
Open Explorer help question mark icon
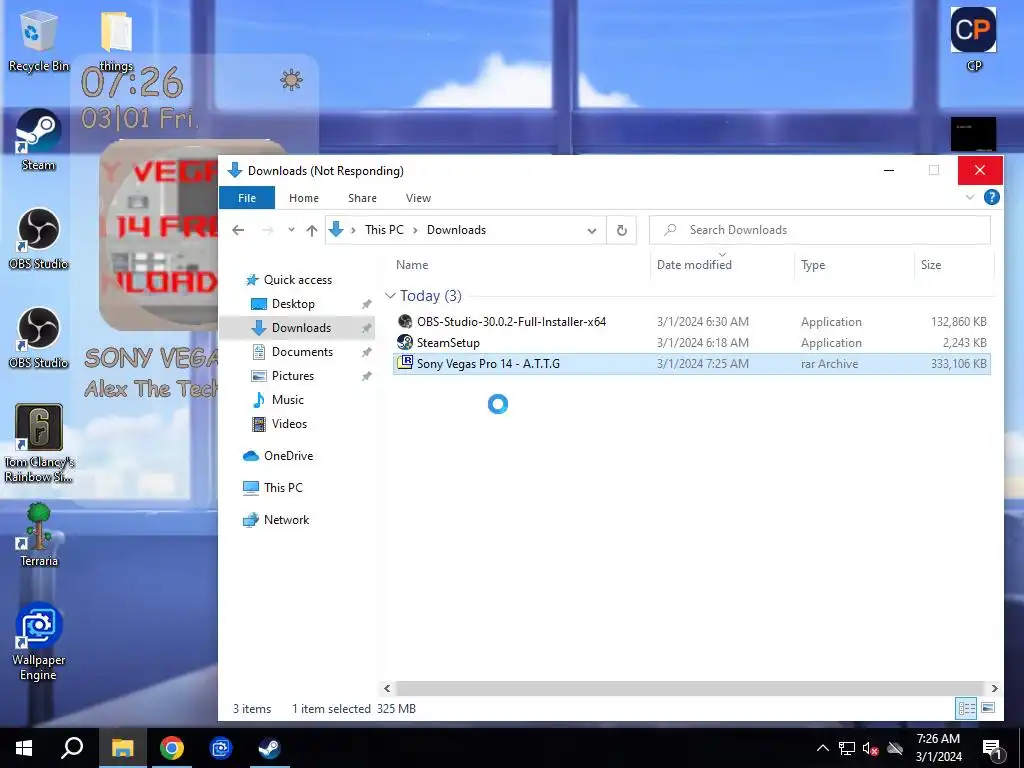991,197
